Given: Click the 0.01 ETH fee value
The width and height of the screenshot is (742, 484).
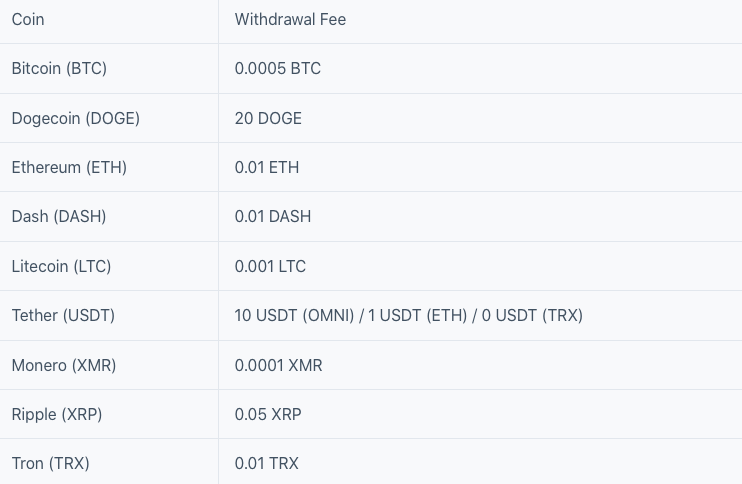Looking at the screenshot, I should (x=267, y=167).
